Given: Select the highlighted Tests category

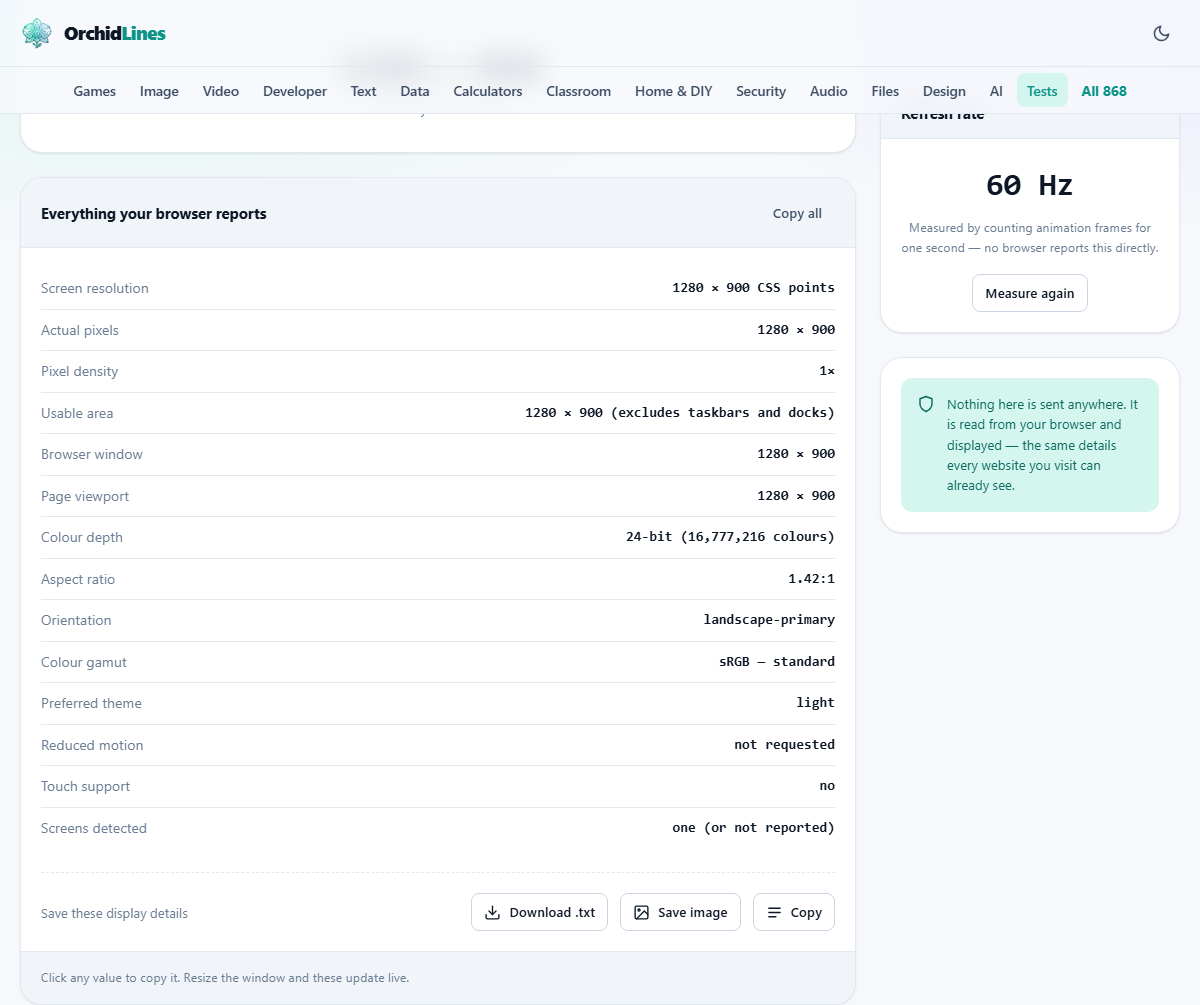Looking at the screenshot, I should click(x=1042, y=91).
